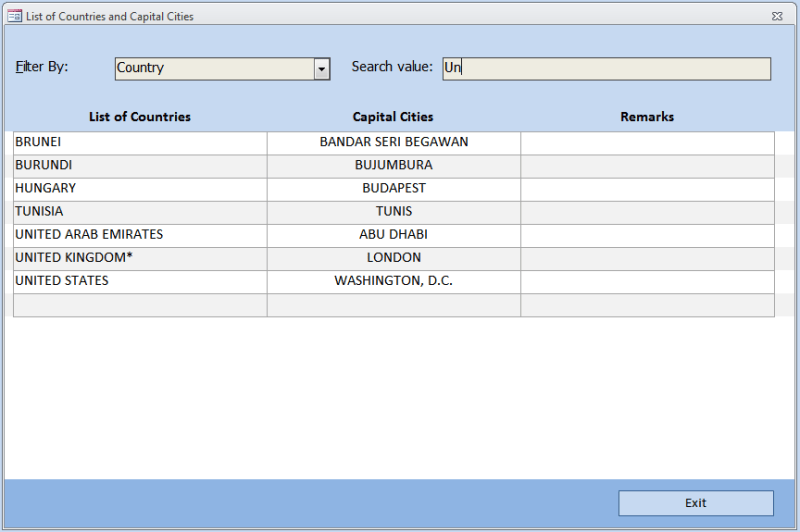This screenshot has width=800, height=532.
Task: Click the BUDAPEST capital cell
Action: tap(394, 189)
